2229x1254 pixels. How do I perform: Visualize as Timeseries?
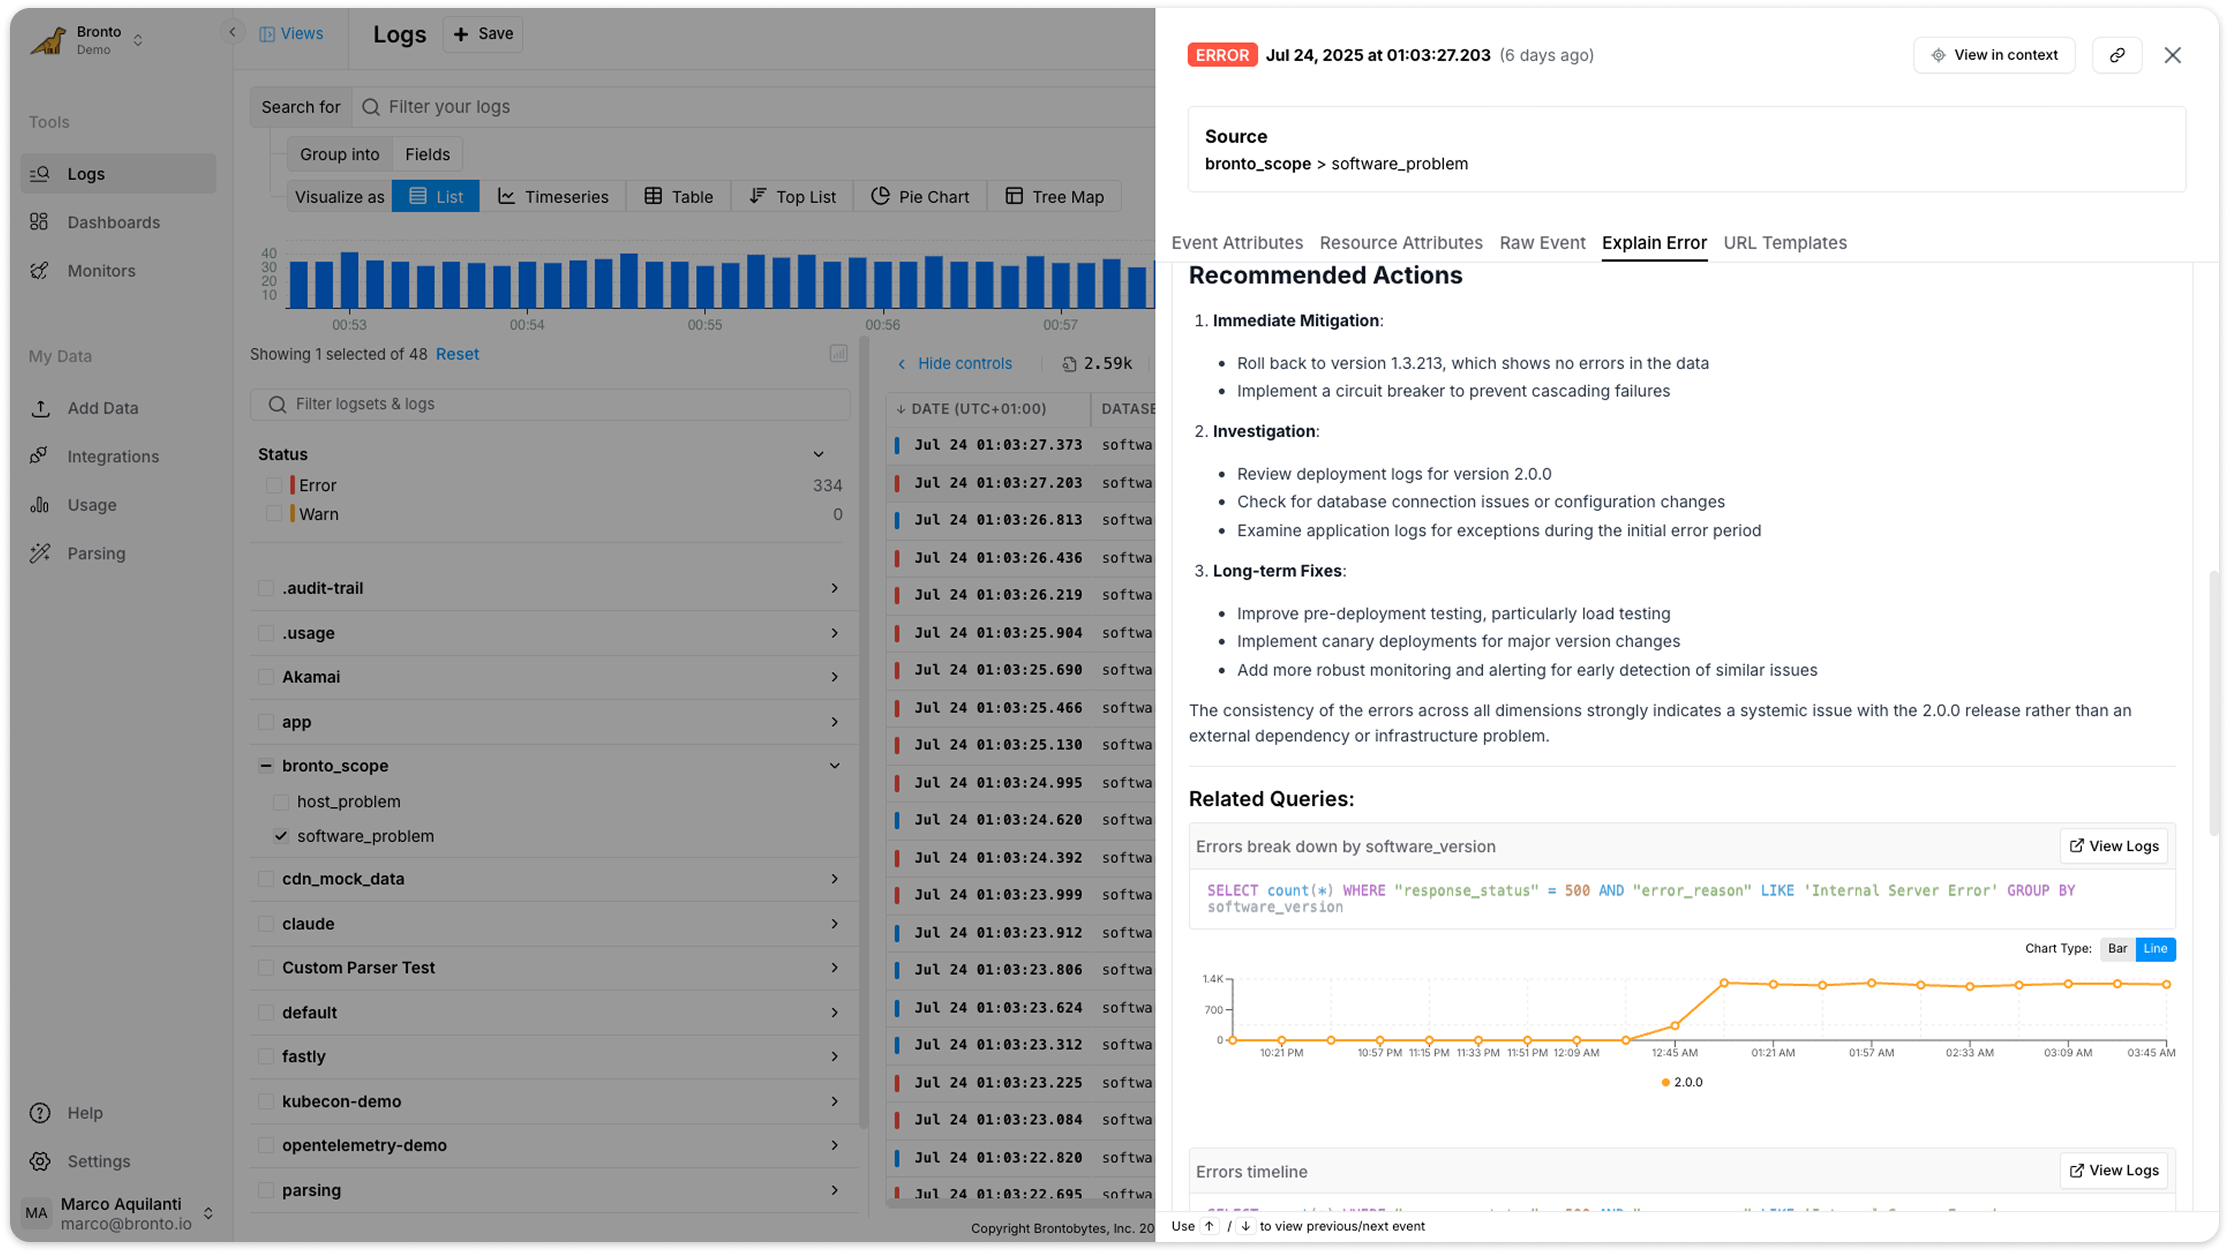553,197
